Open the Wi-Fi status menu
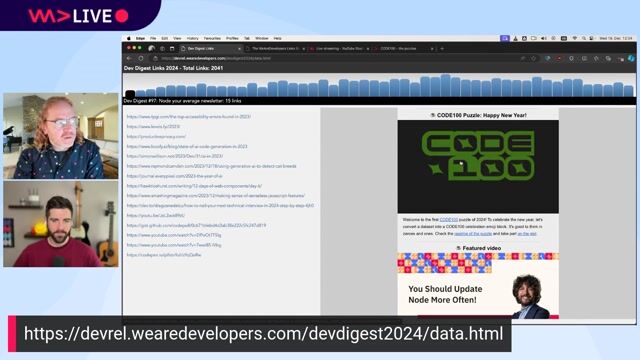Screen dimensions: 640x360 tap(574, 38)
